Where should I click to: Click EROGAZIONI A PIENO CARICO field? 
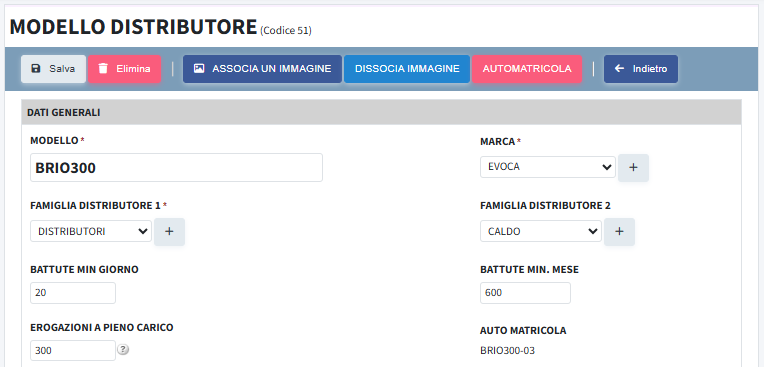73,350
